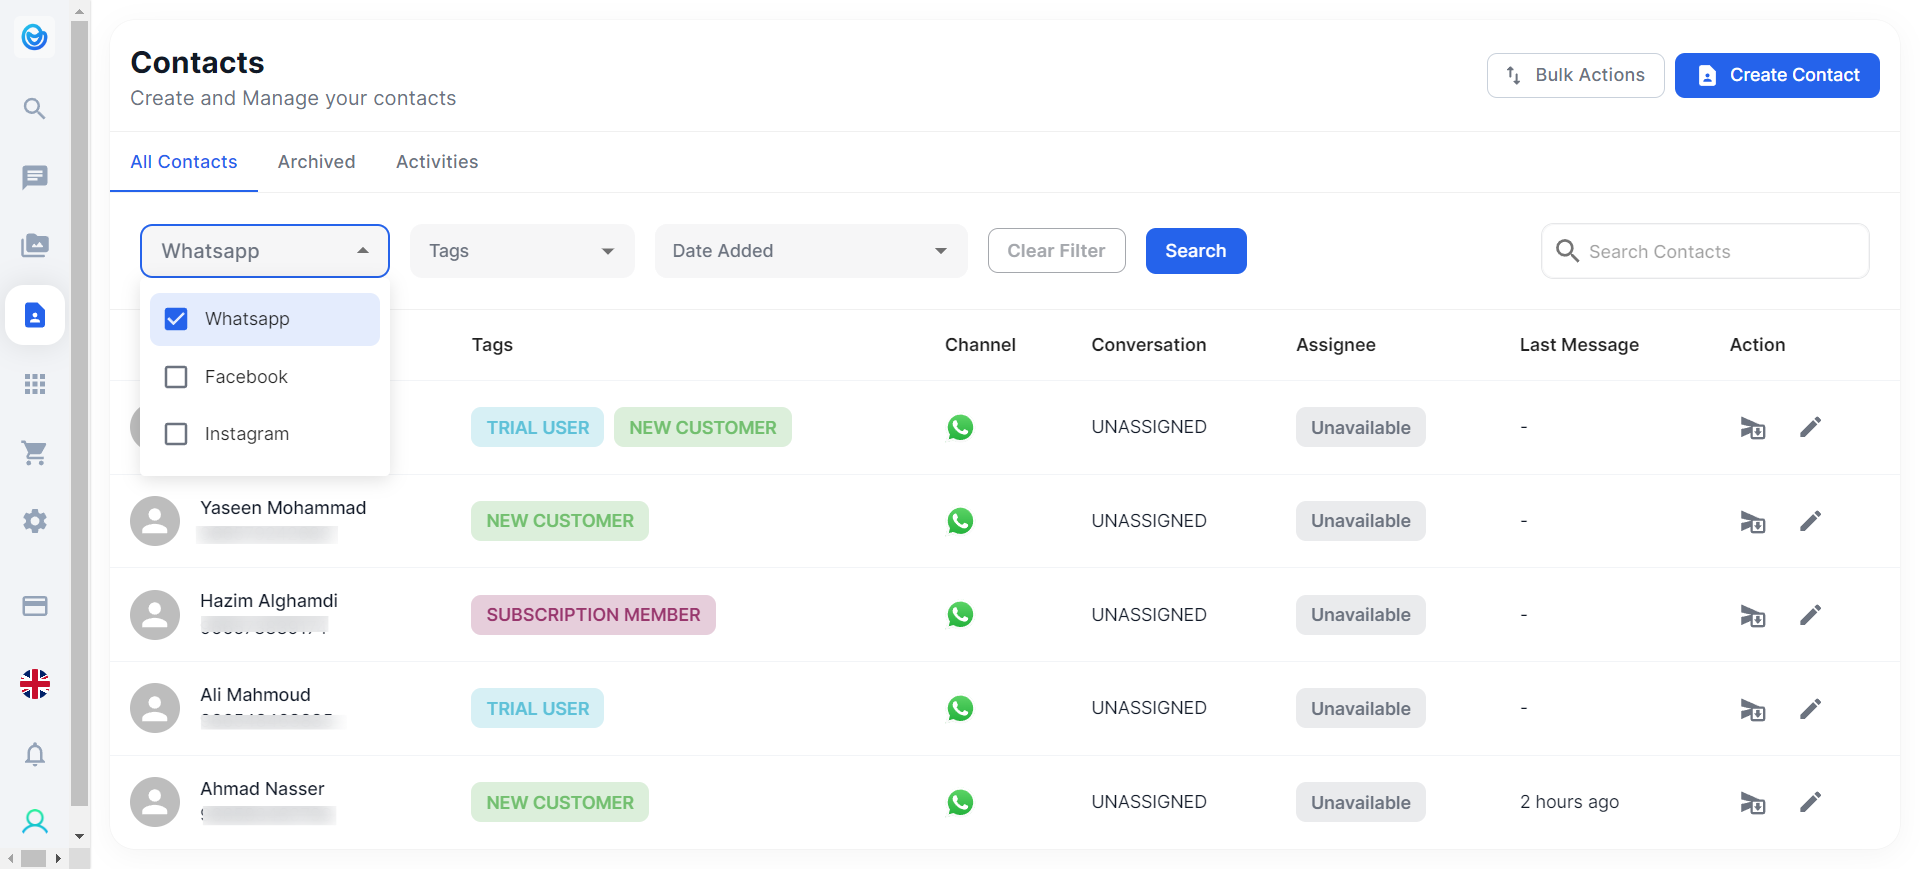
Task: Edit Hazim Alghamdi contact with pencil icon
Action: pos(1810,615)
